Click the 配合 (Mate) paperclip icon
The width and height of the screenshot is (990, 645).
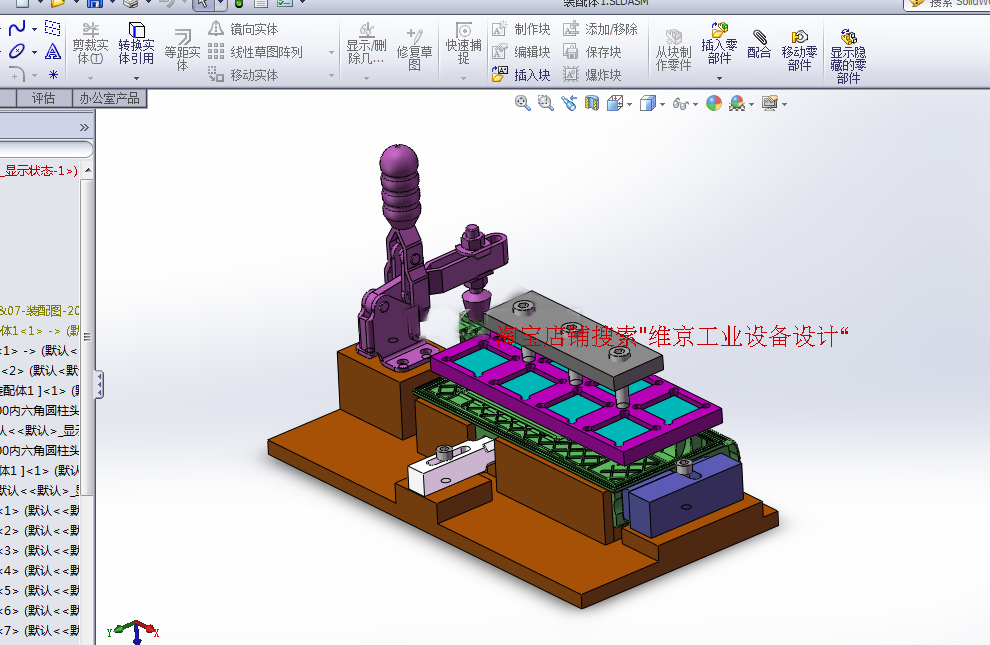pyautogui.click(x=759, y=44)
